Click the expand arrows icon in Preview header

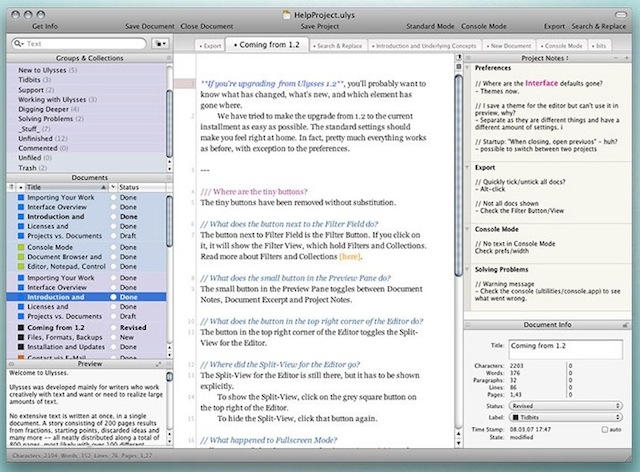click(158, 364)
